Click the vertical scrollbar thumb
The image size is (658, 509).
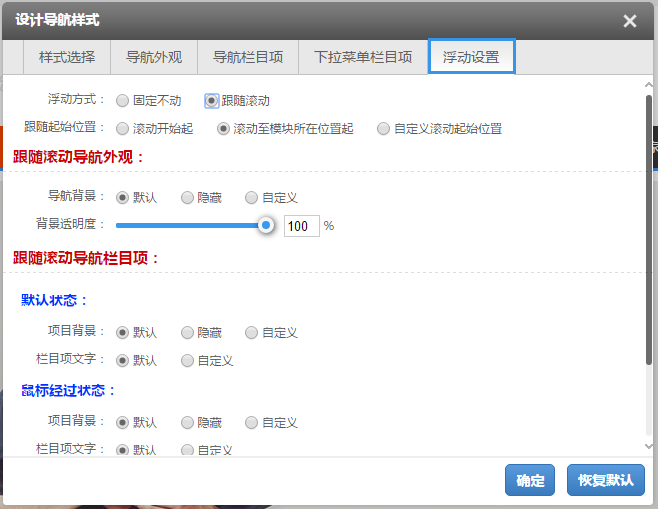(649, 230)
